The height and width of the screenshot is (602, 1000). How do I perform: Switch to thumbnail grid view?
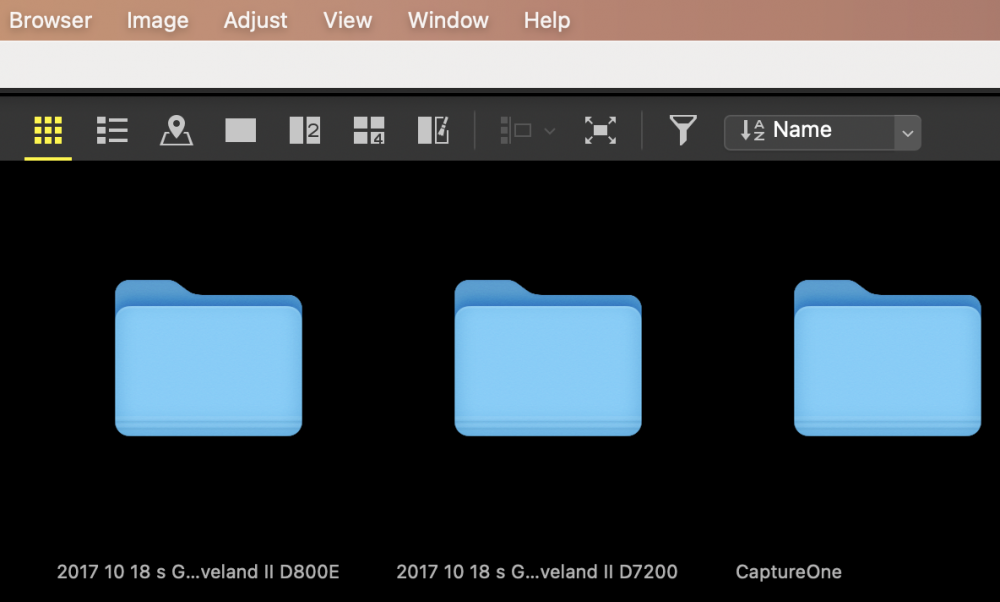click(x=48, y=131)
